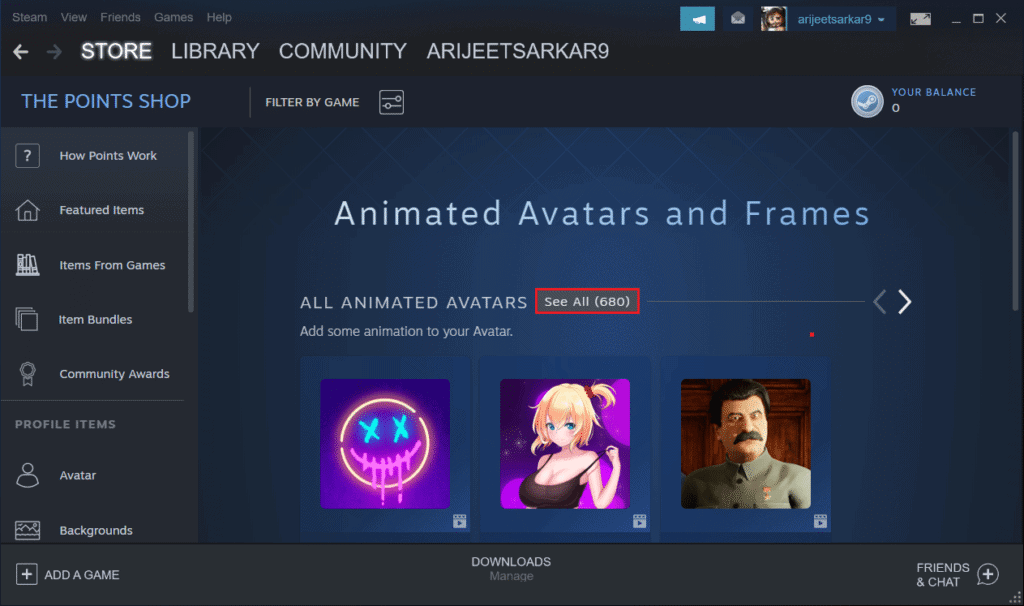Select the Featured Items home icon

[27, 210]
